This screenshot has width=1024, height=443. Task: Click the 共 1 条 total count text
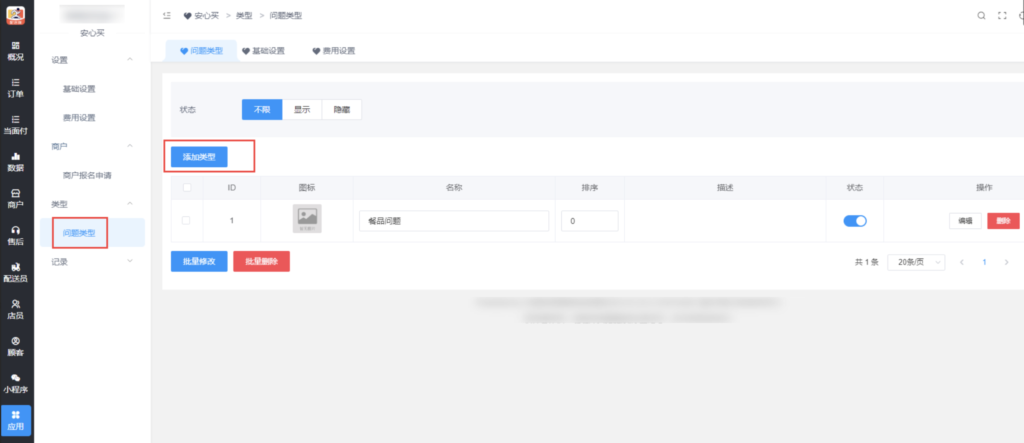click(x=867, y=262)
